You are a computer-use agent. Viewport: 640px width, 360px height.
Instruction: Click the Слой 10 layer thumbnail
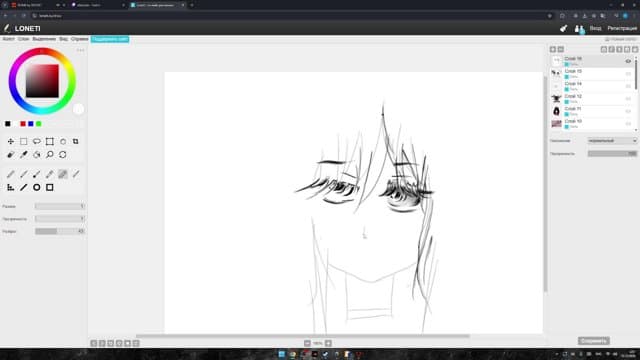click(556, 124)
